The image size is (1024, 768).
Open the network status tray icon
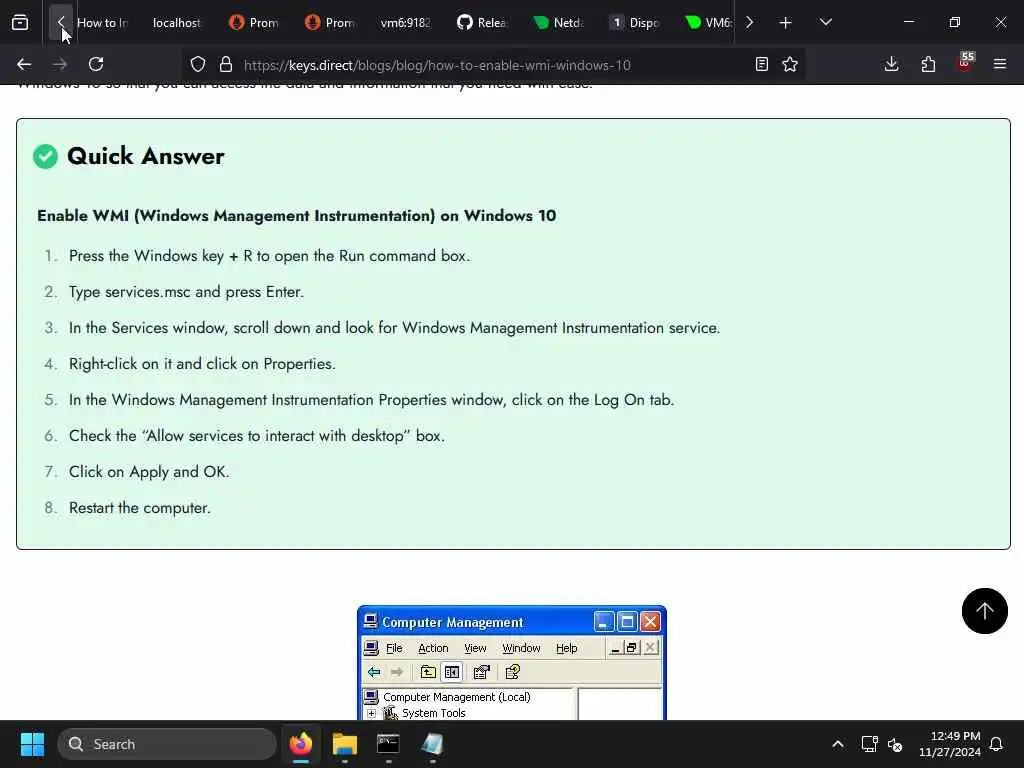click(869, 744)
